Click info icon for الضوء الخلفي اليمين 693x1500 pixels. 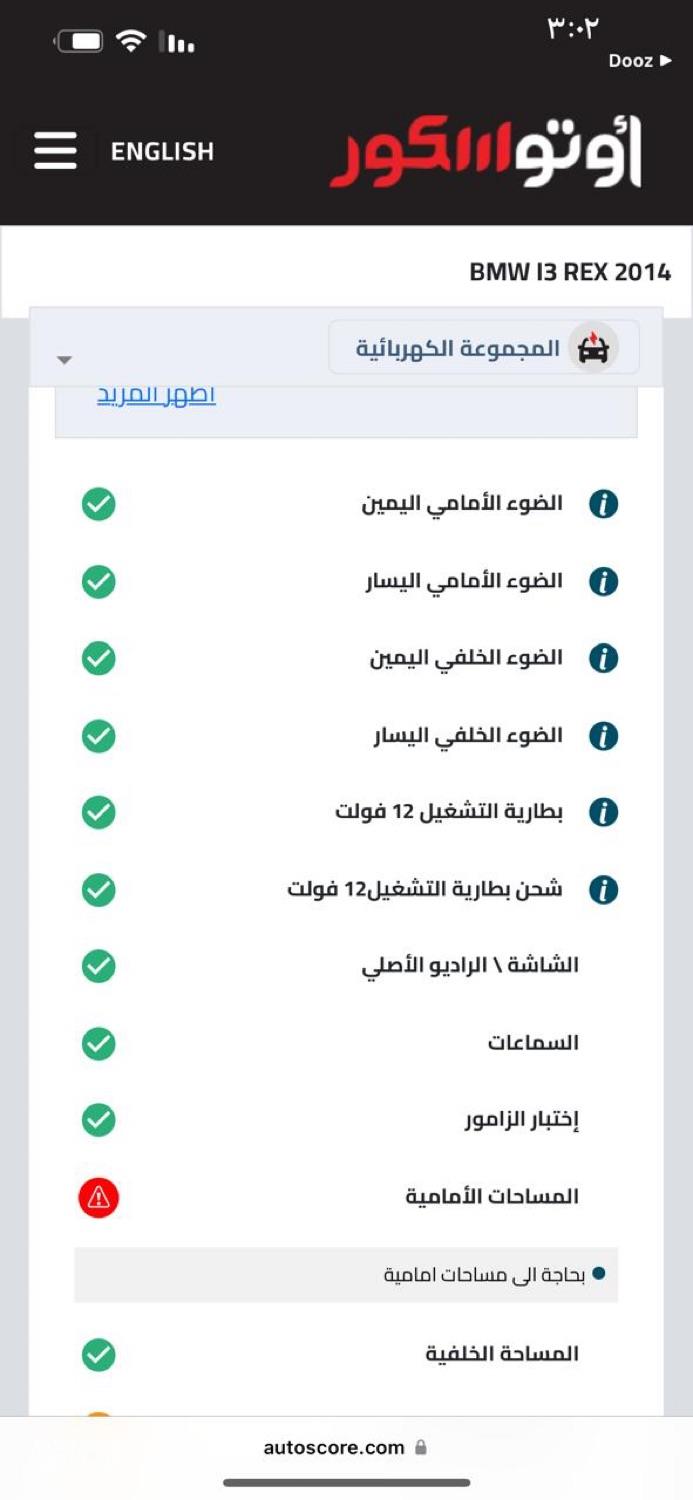[603, 658]
